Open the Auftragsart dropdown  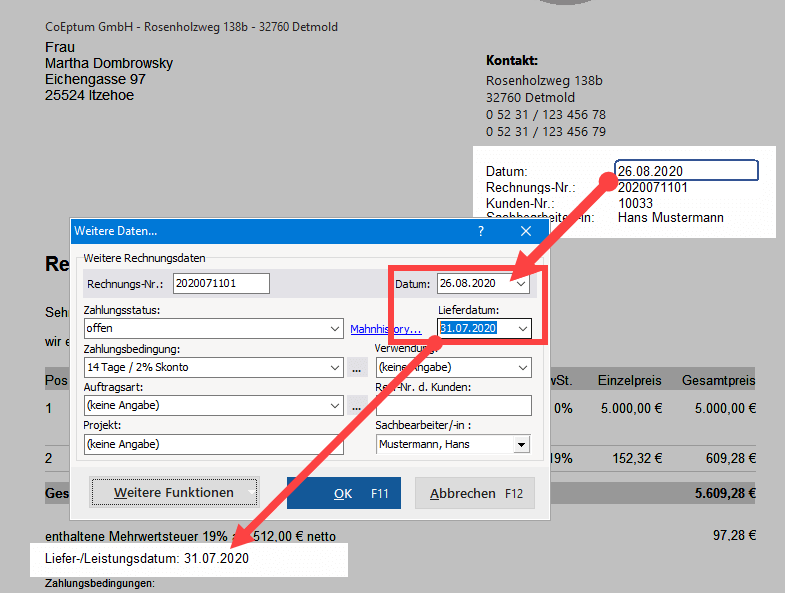334,405
